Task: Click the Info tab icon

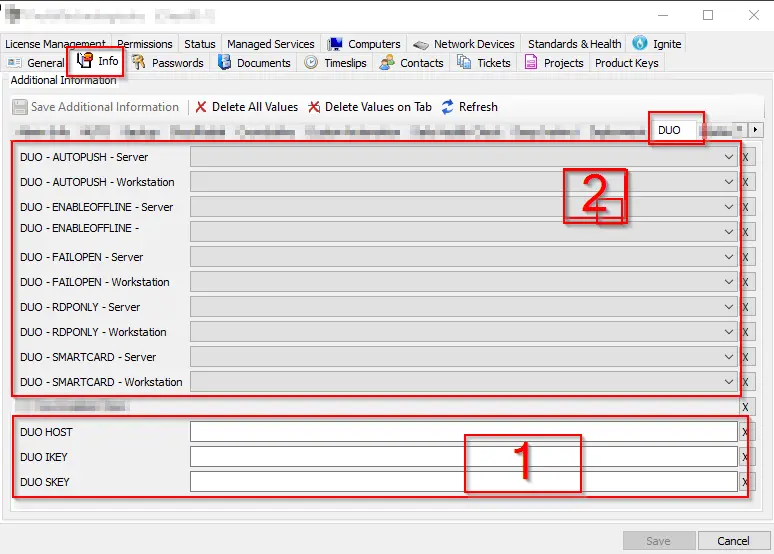Action: (x=84, y=60)
